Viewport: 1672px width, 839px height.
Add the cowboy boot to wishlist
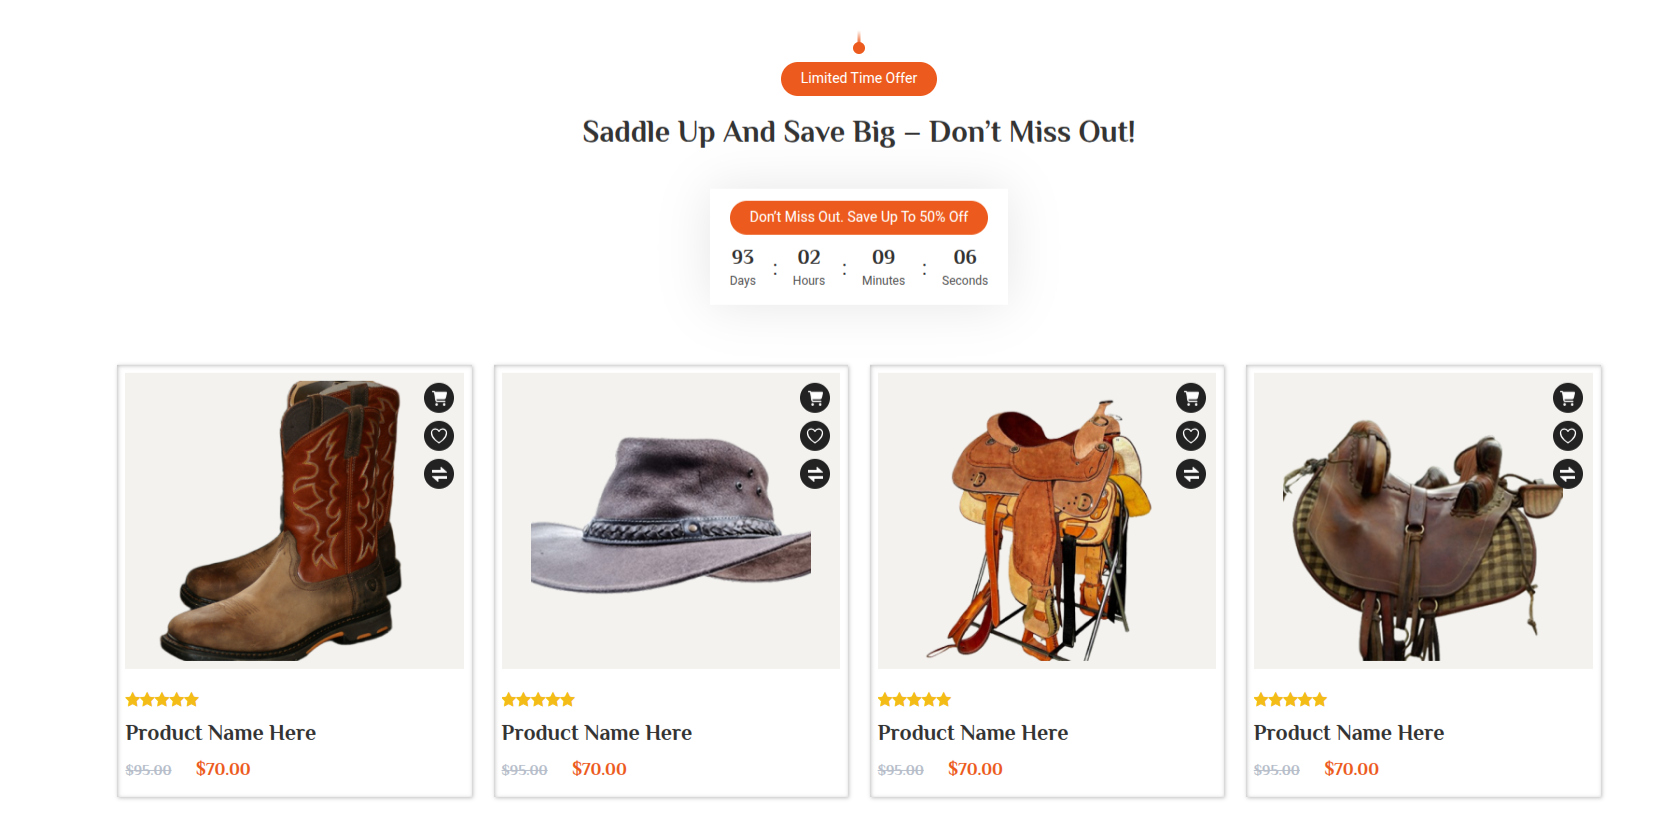[439, 436]
